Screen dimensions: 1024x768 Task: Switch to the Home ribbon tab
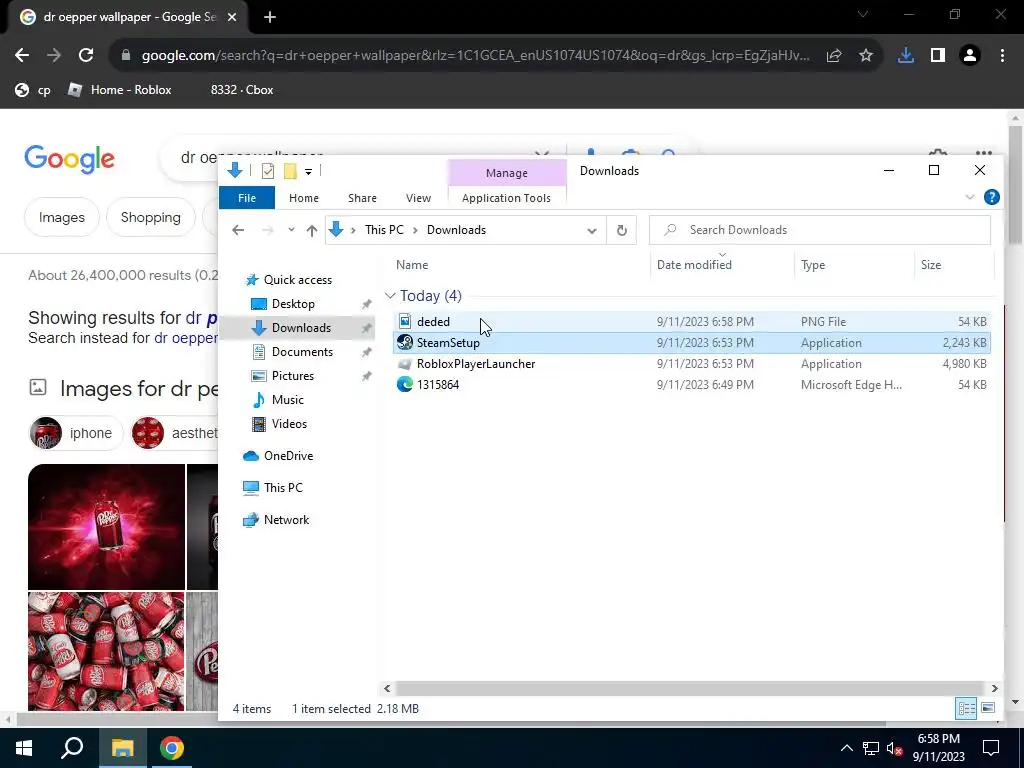[304, 198]
